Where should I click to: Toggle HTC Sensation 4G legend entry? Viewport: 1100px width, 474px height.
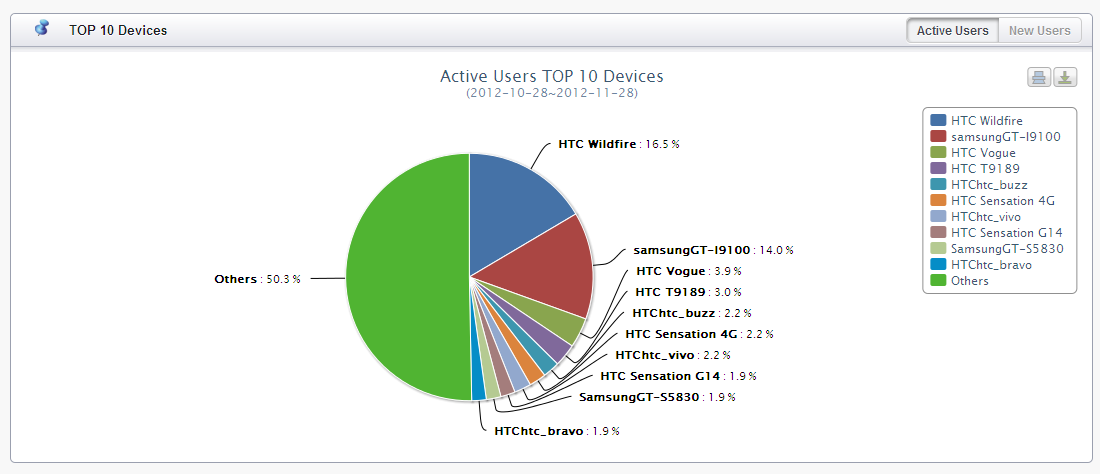pyautogui.click(x=992, y=201)
